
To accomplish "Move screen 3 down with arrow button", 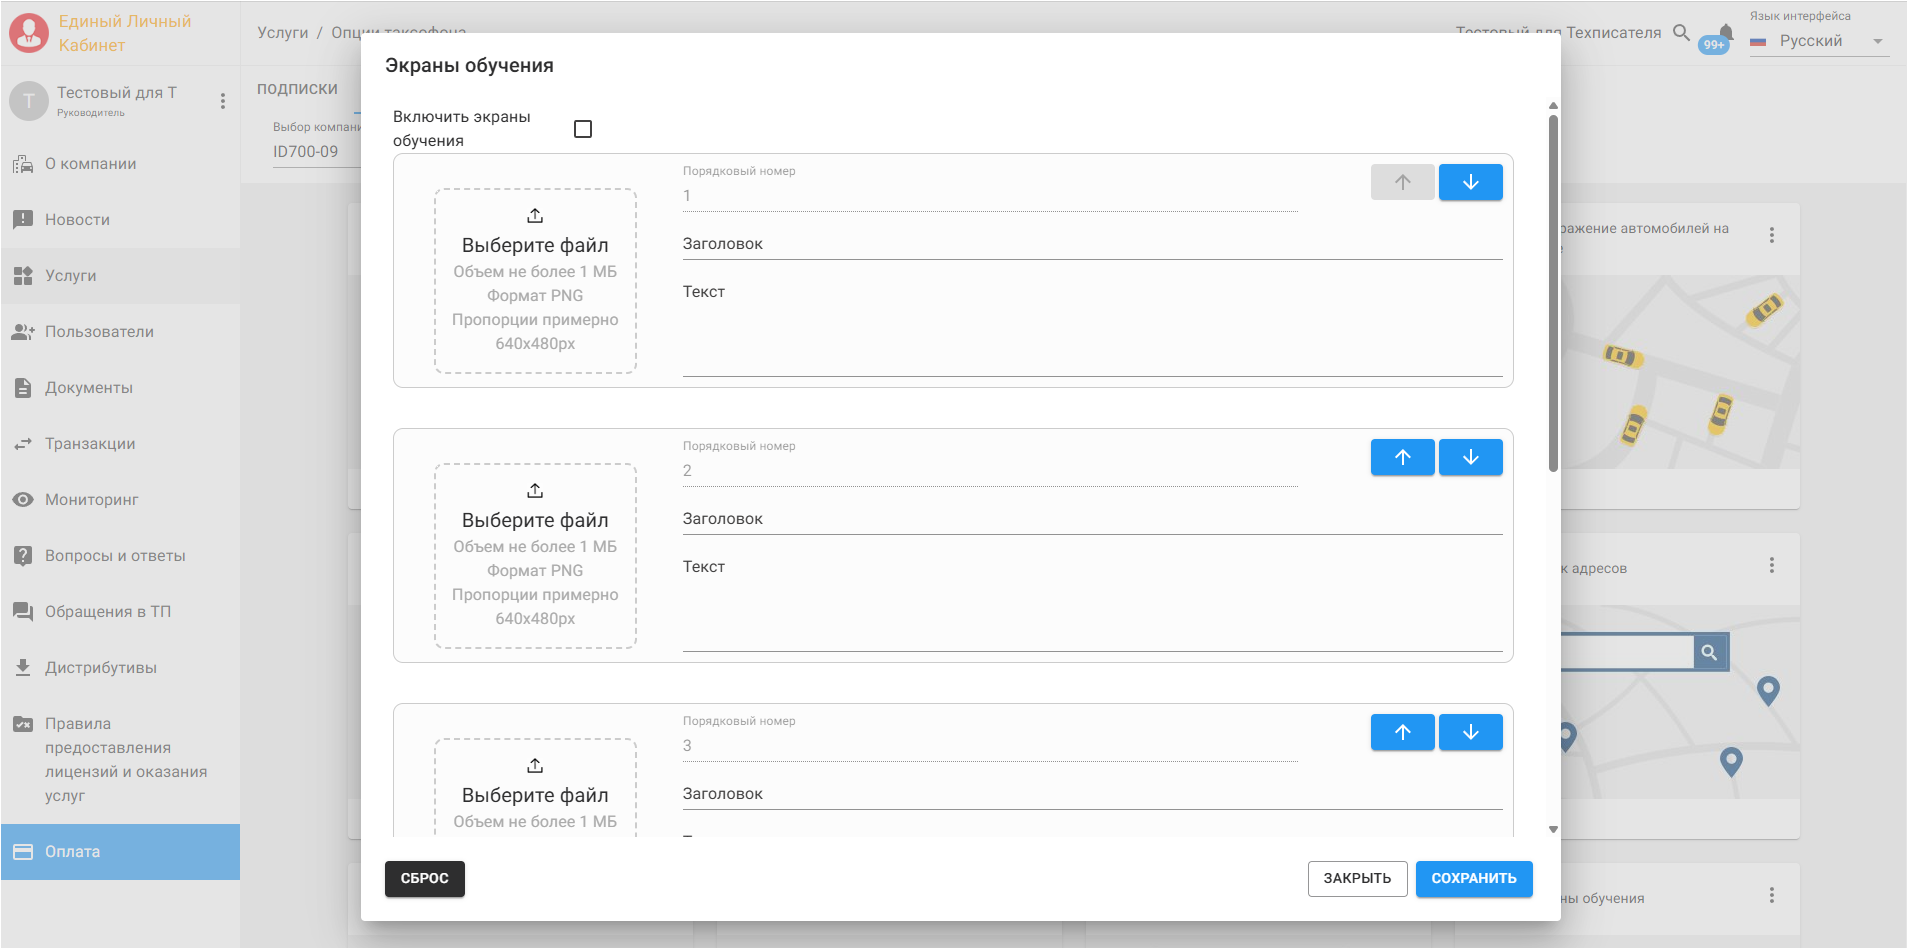I will [1470, 732].
